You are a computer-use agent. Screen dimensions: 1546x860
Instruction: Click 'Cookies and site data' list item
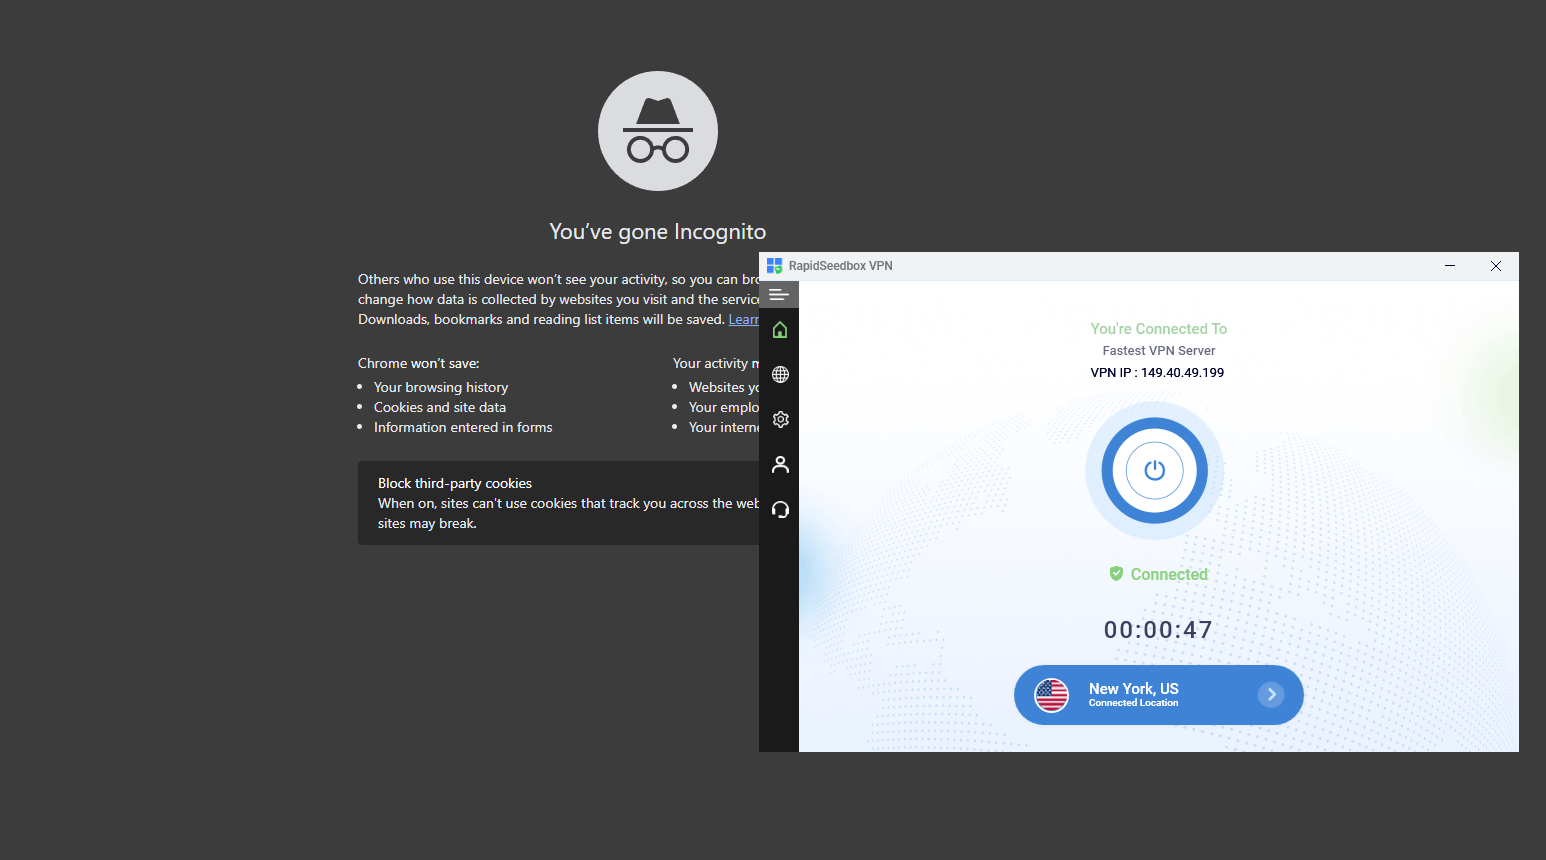click(440, 407)
